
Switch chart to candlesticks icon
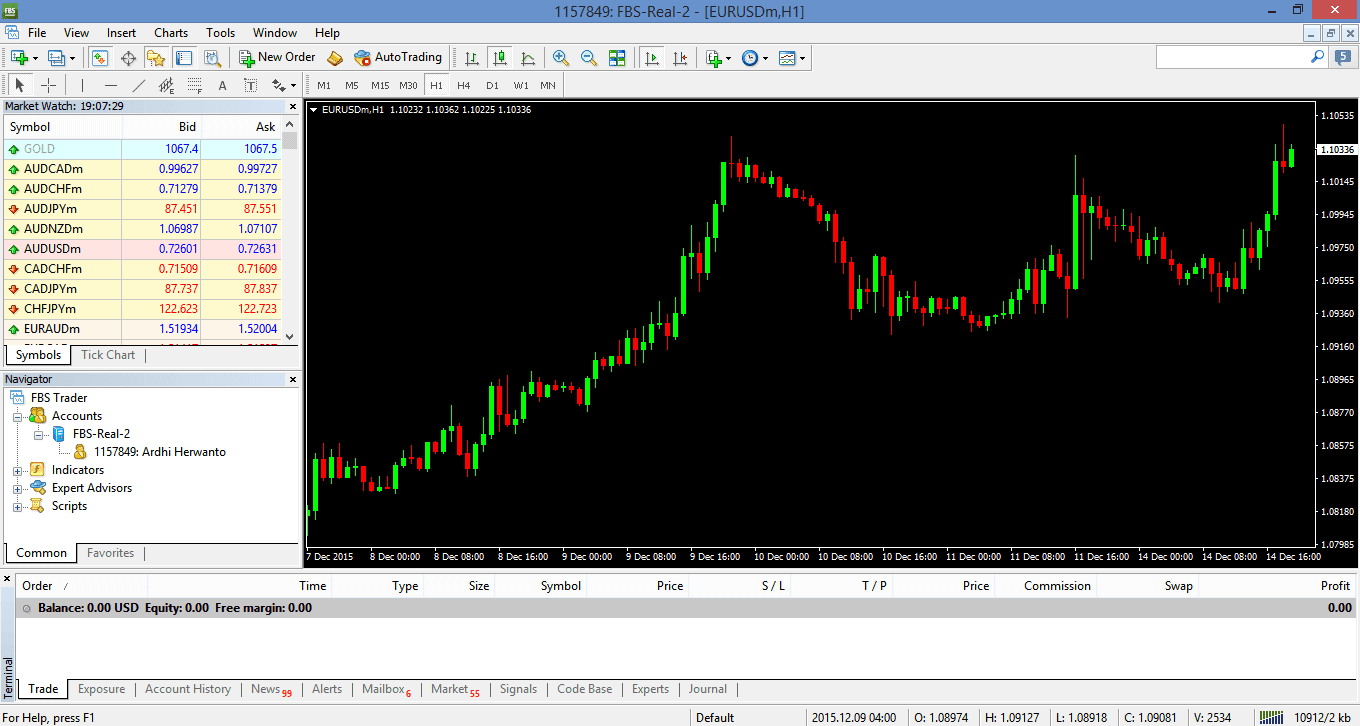pyautogui.click(x=500, y=58)
